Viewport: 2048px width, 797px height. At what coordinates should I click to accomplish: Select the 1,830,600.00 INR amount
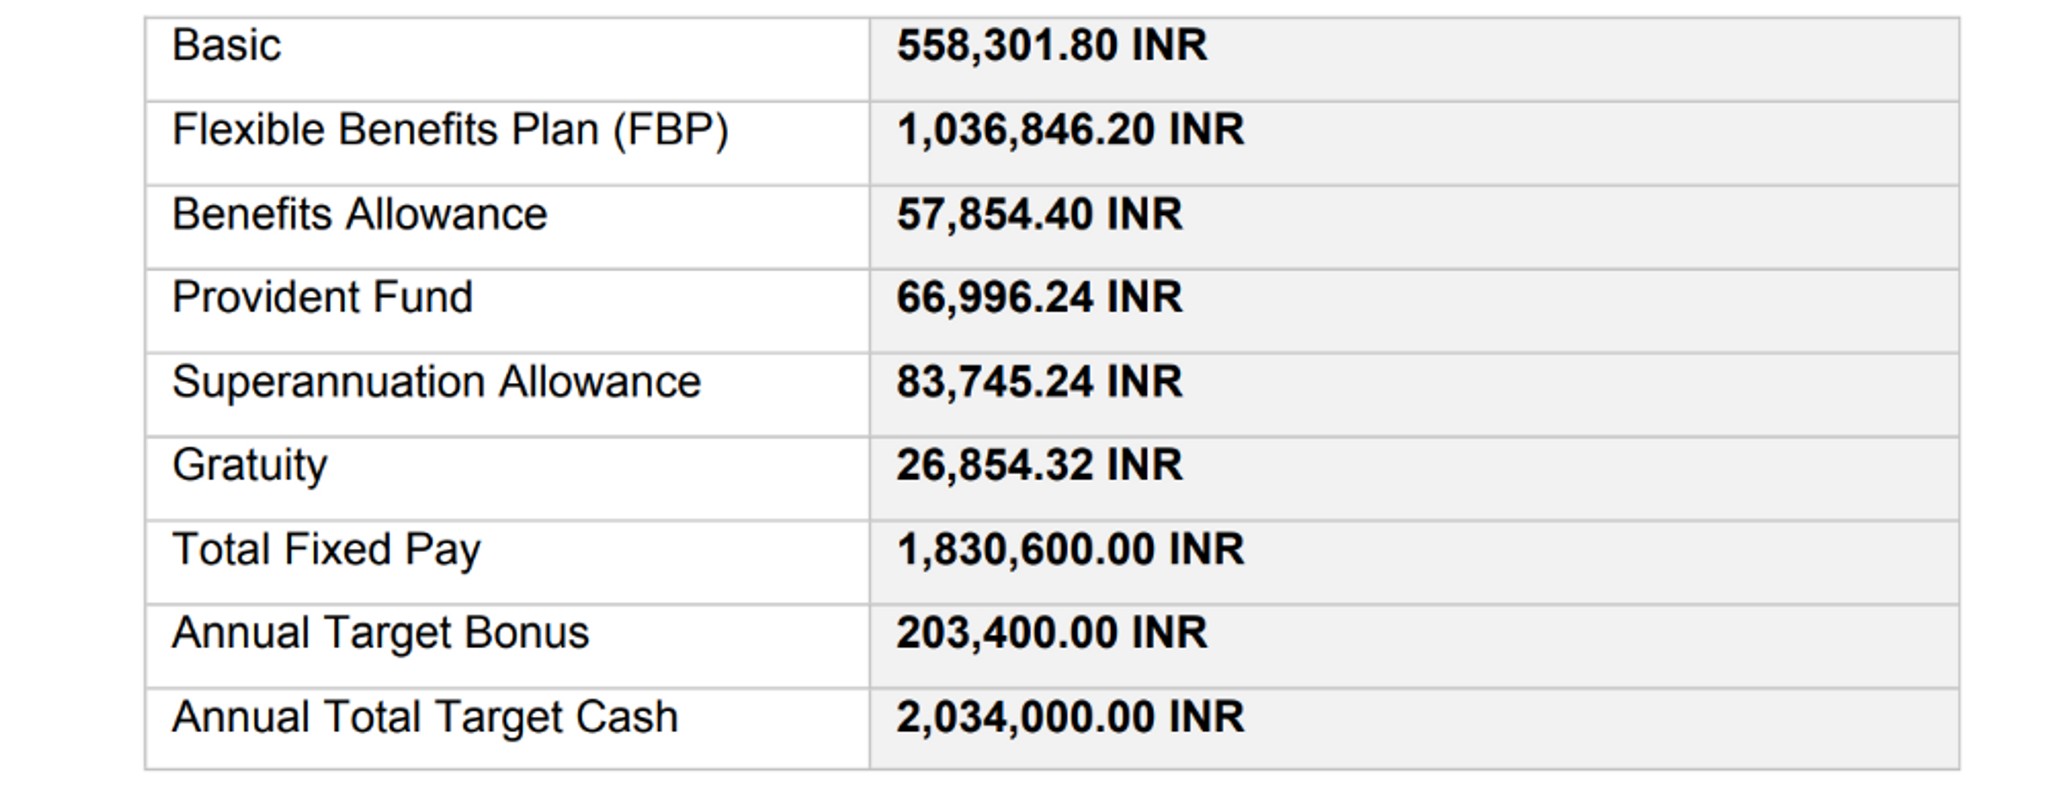[x=1070, y=549]
